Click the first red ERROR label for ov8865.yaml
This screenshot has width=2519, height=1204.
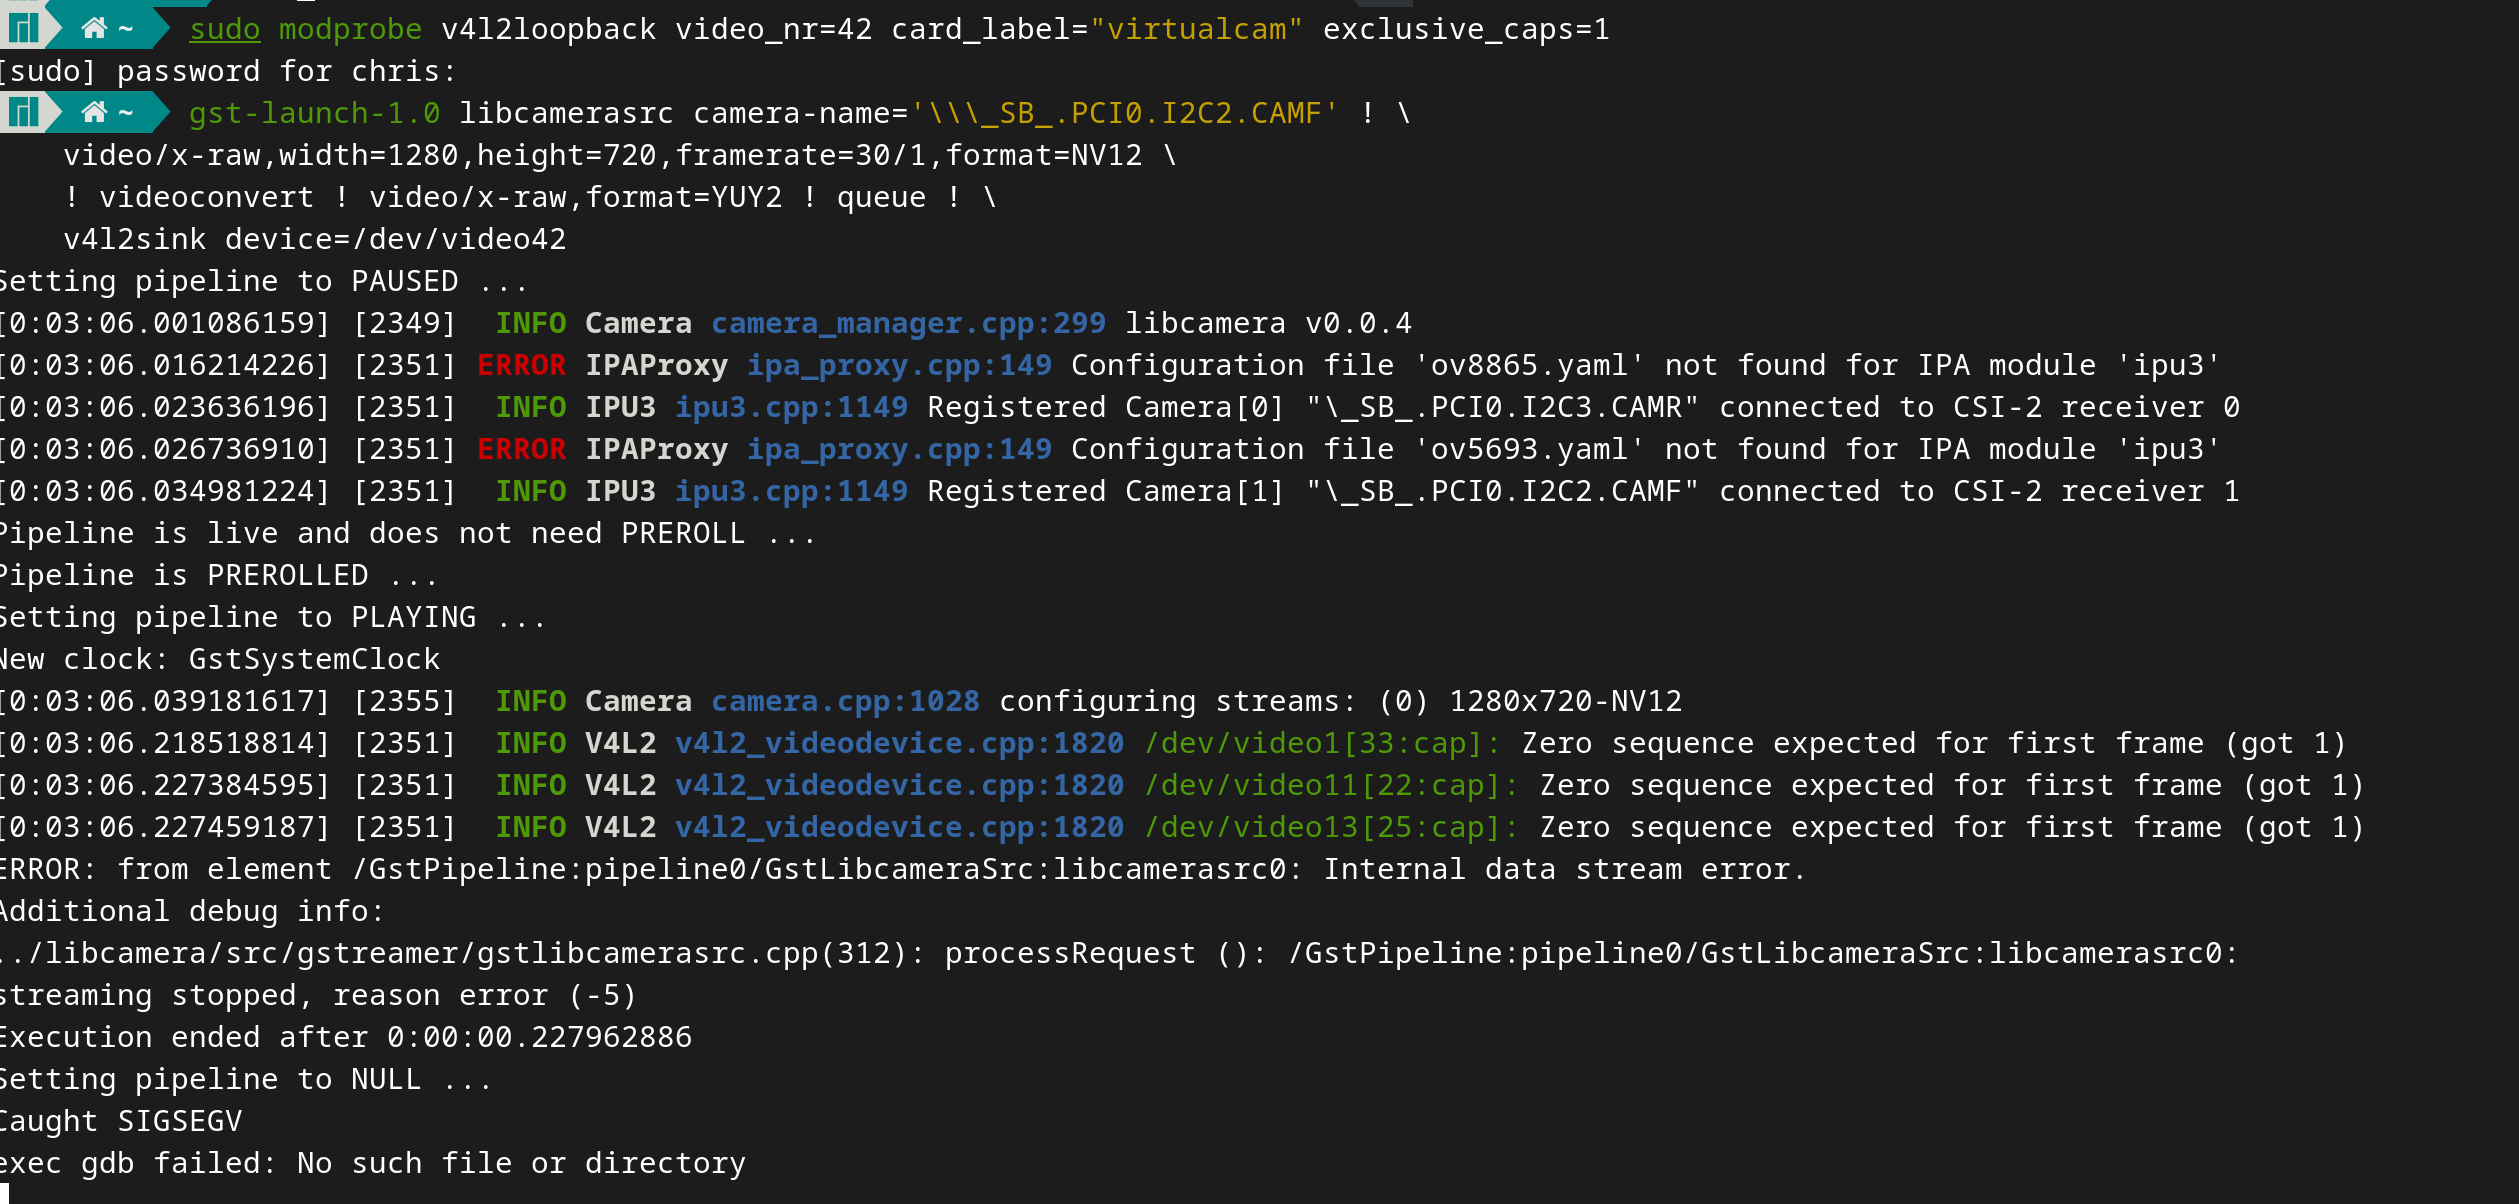(521, 366)
